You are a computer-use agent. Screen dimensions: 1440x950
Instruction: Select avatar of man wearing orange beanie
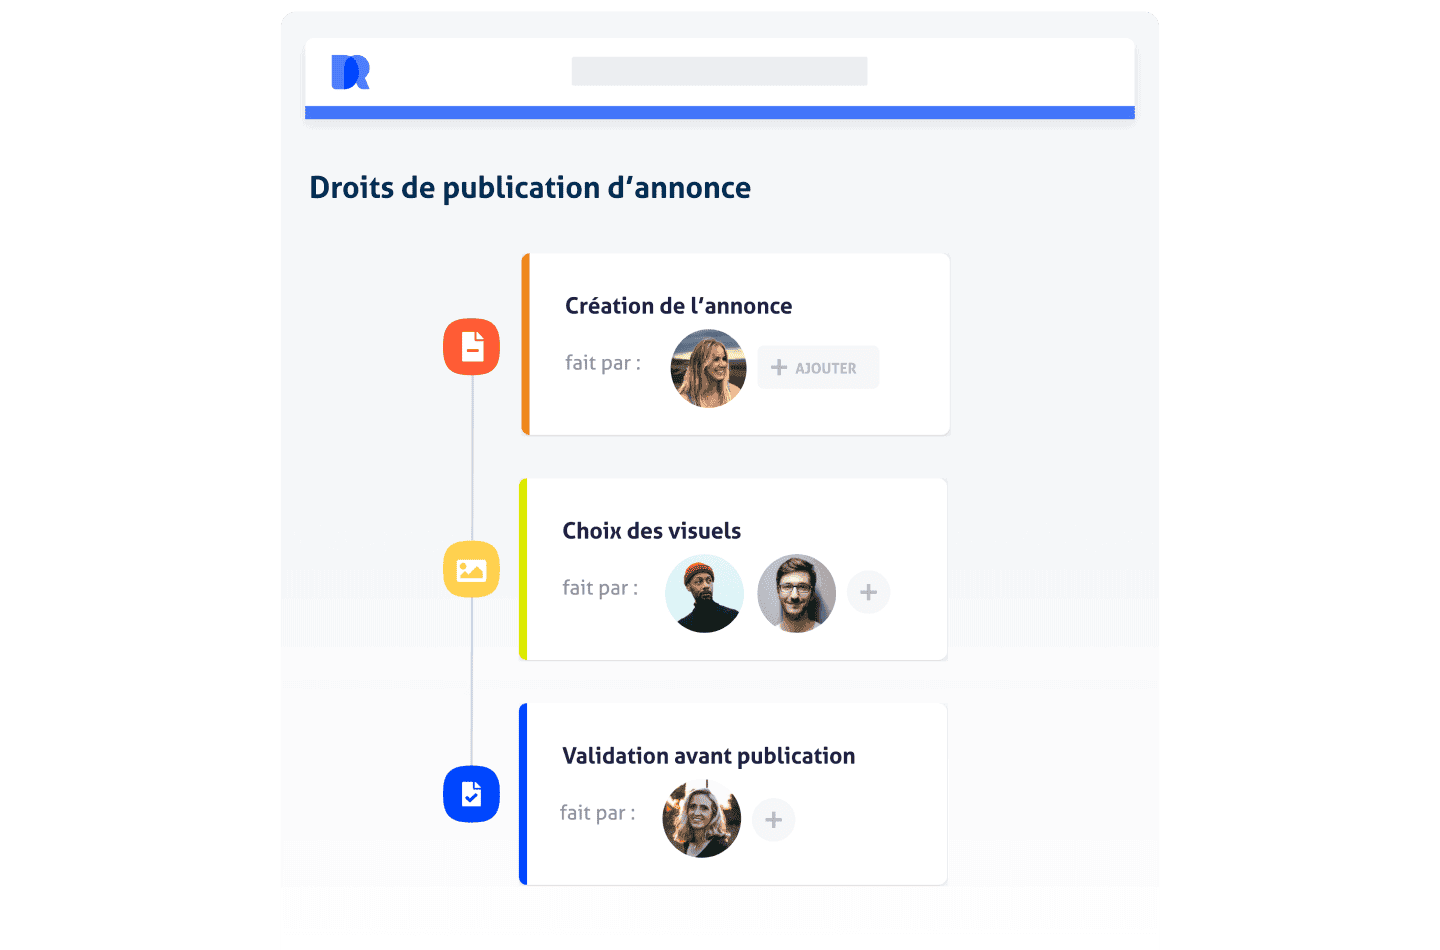click(x=704, y=593)
